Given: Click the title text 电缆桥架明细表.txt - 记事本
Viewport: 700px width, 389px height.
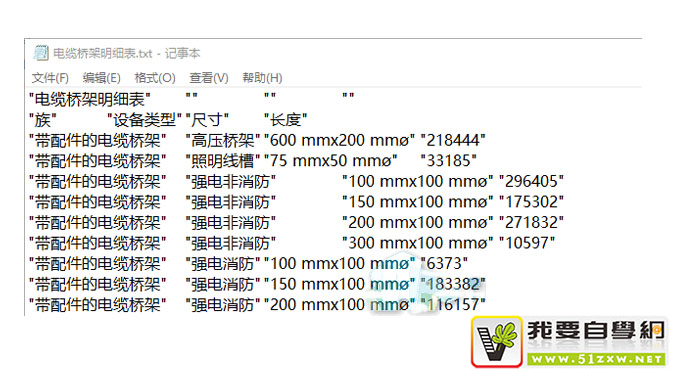Looking at the screenshot, I should pos(126,54).
